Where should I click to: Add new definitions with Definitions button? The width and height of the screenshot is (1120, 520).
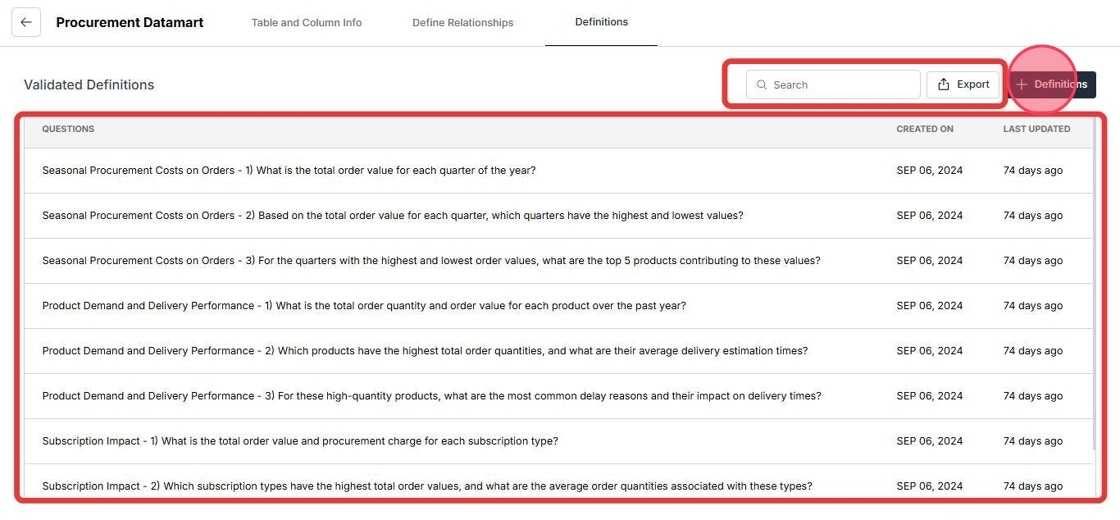[x=1051, y=84]
